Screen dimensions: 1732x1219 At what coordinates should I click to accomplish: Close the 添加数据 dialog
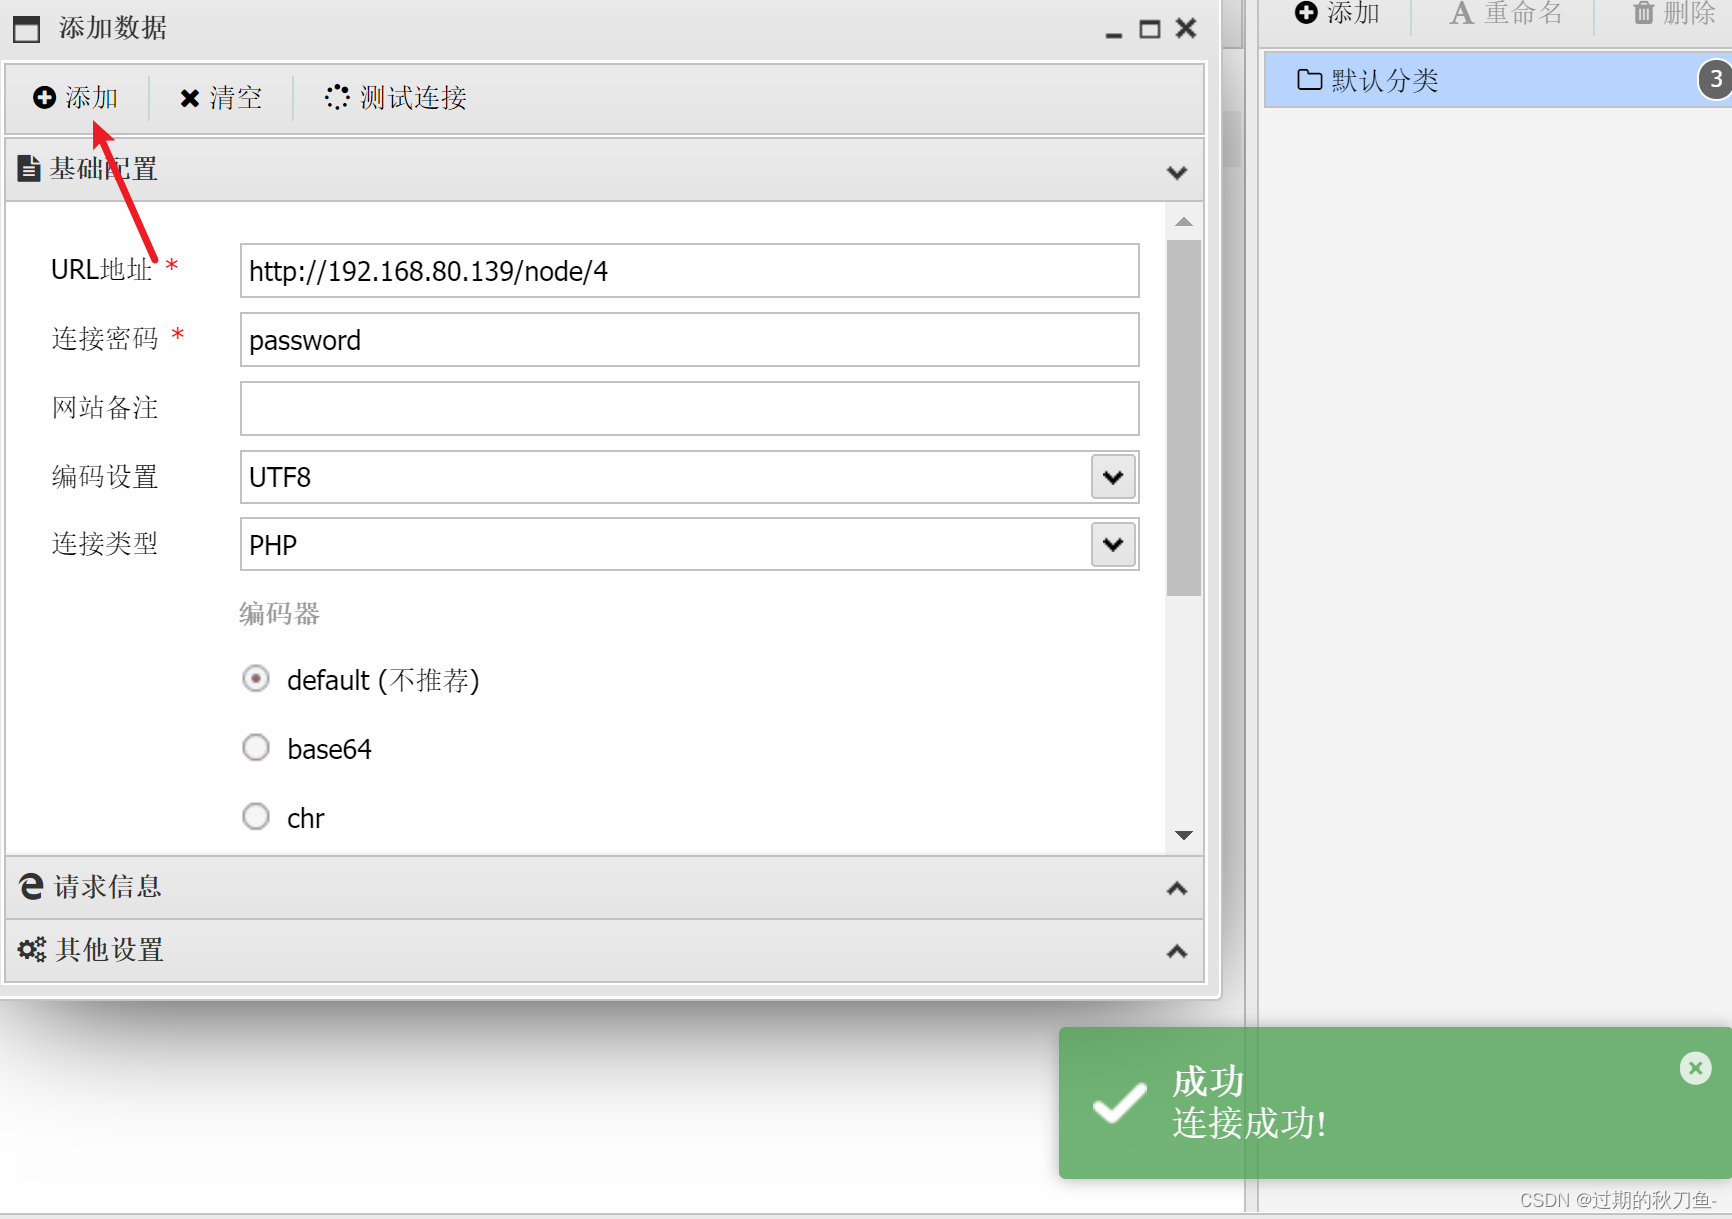(1186, 28)
